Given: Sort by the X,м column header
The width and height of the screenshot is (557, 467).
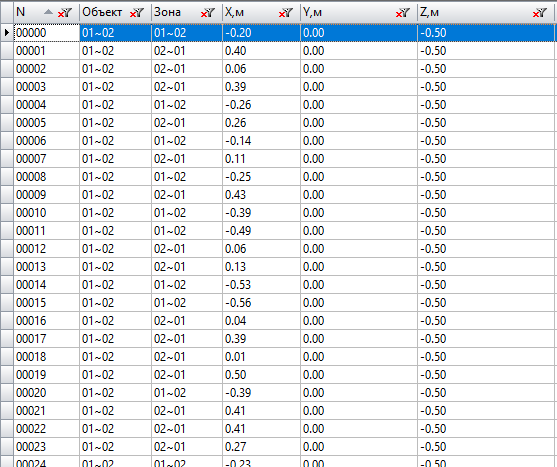Looking at the screenshot, I should tap(234, 12).
